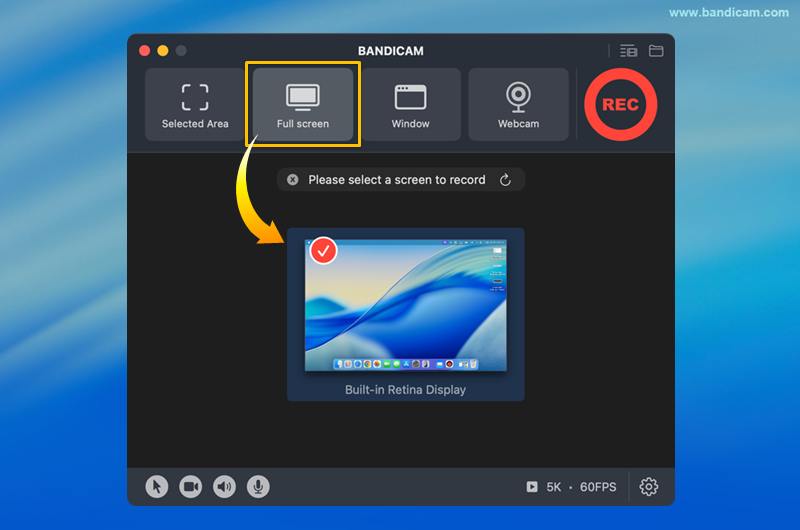This screenshot has width=800, height=530.
Task: Pick the Webcam recording mode
Action: coord(518,105)
